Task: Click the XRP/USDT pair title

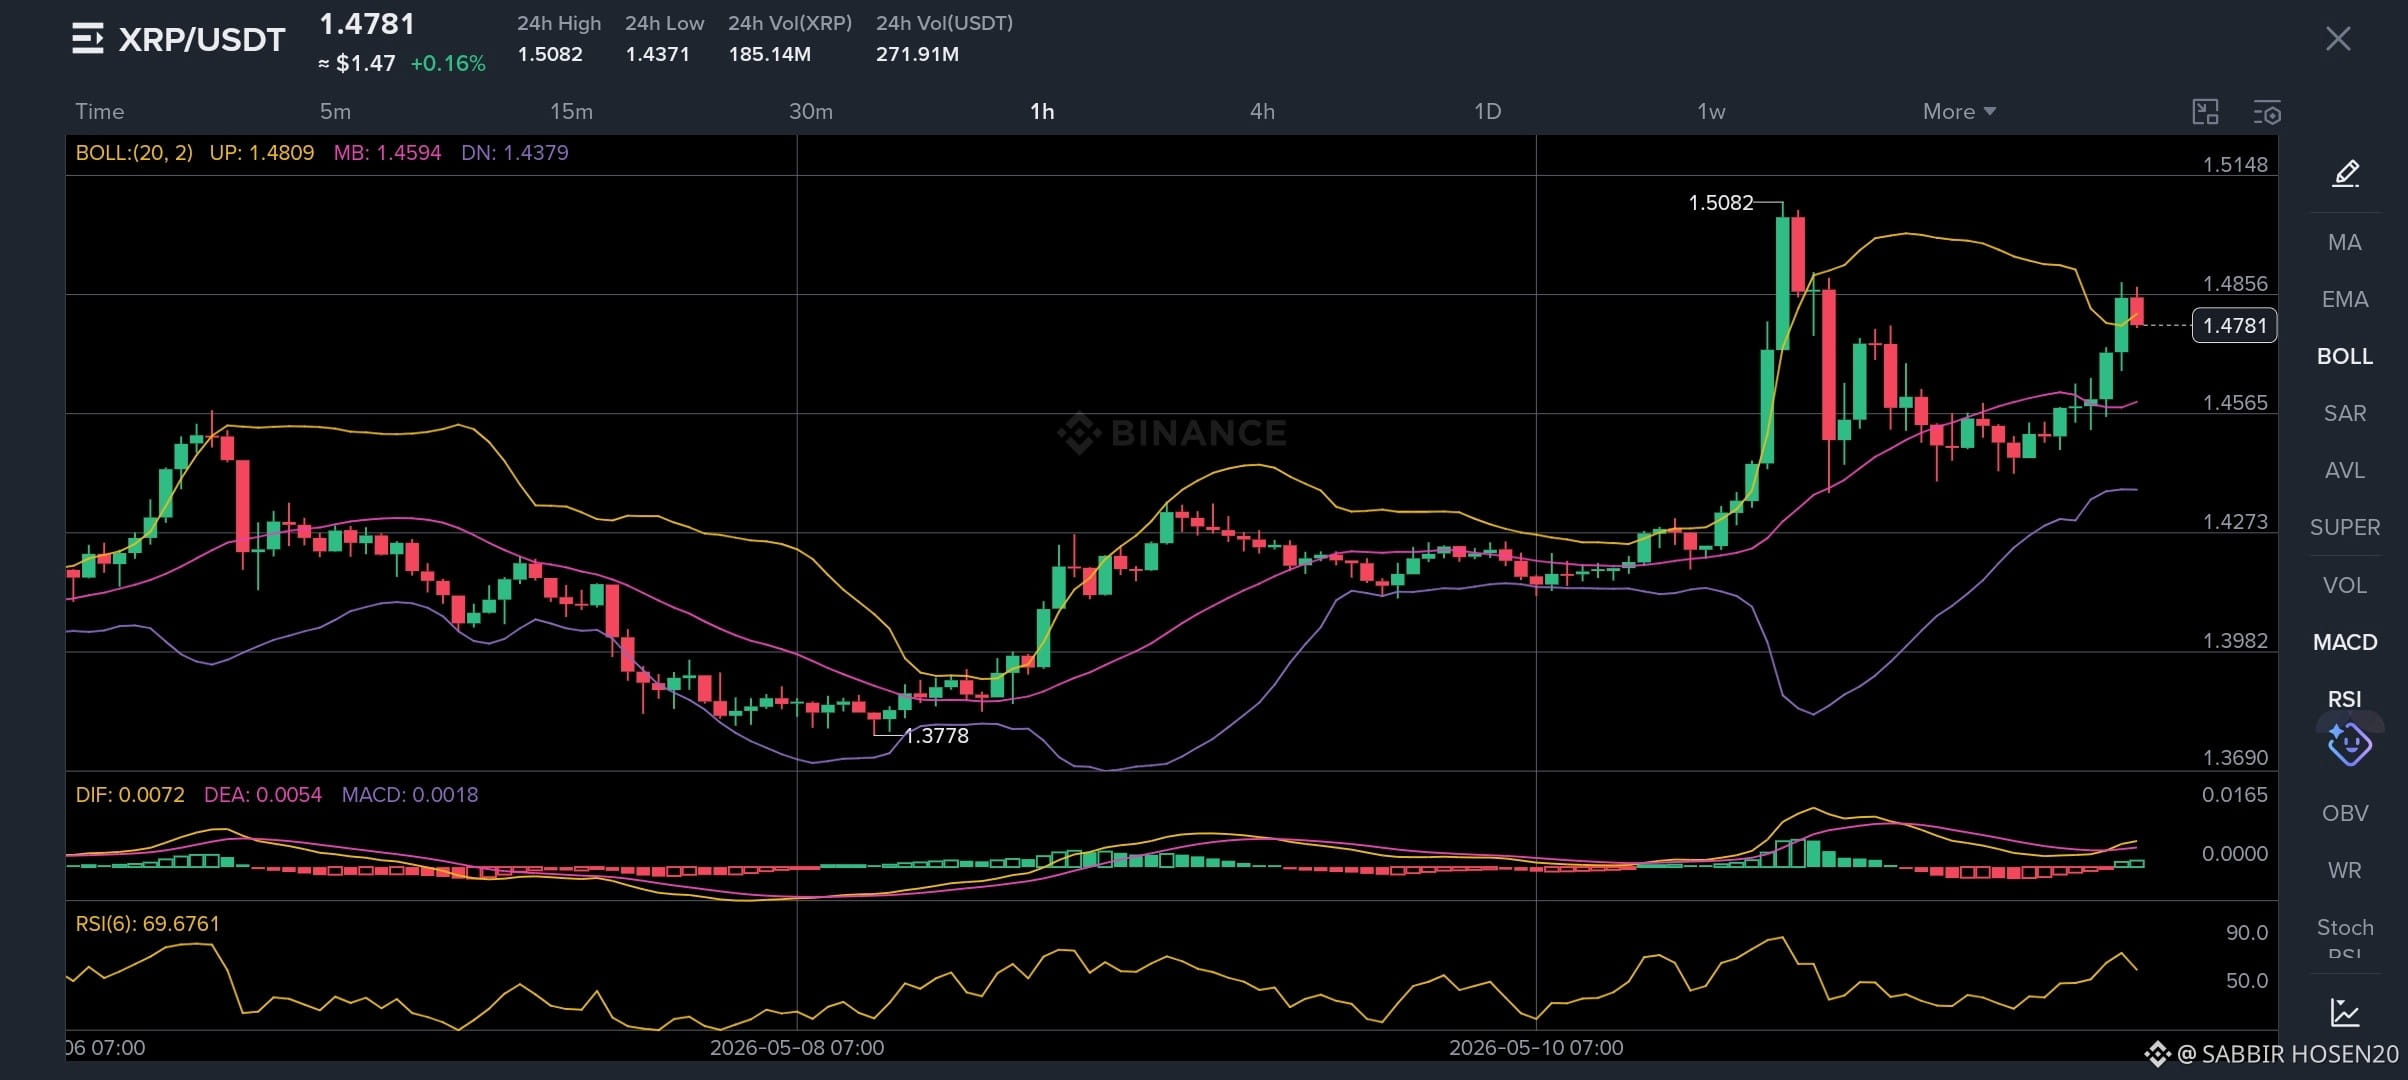Action: coord(202,40)
